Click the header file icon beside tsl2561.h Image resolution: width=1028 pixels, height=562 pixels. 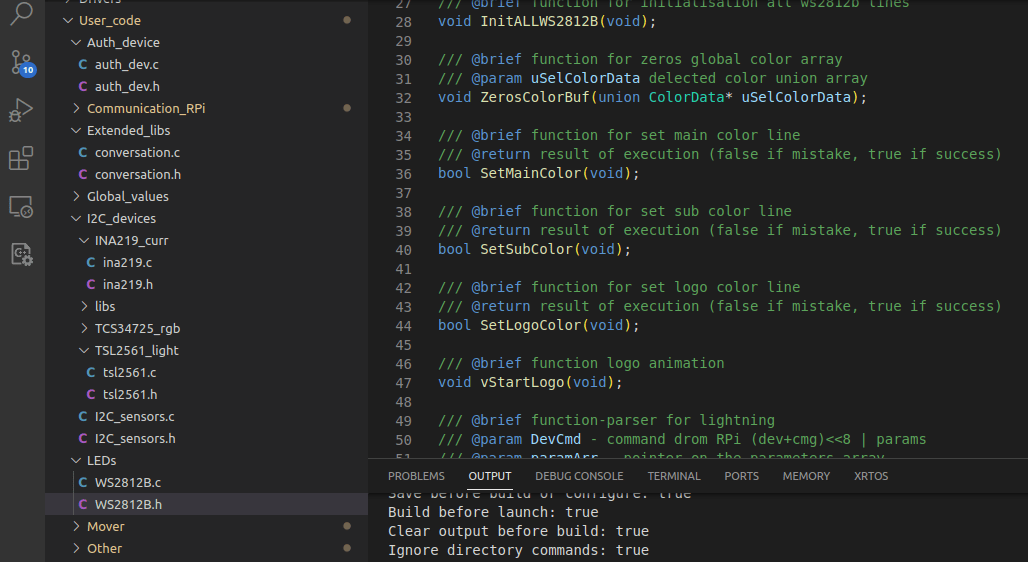tap(91, 395)
